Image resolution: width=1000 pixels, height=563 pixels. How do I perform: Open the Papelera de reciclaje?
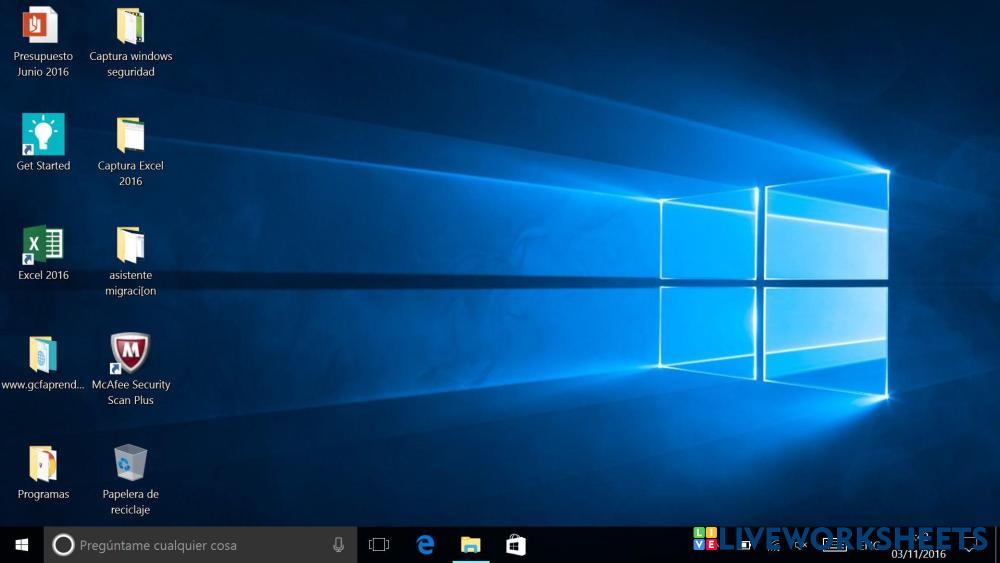point(130,463)
